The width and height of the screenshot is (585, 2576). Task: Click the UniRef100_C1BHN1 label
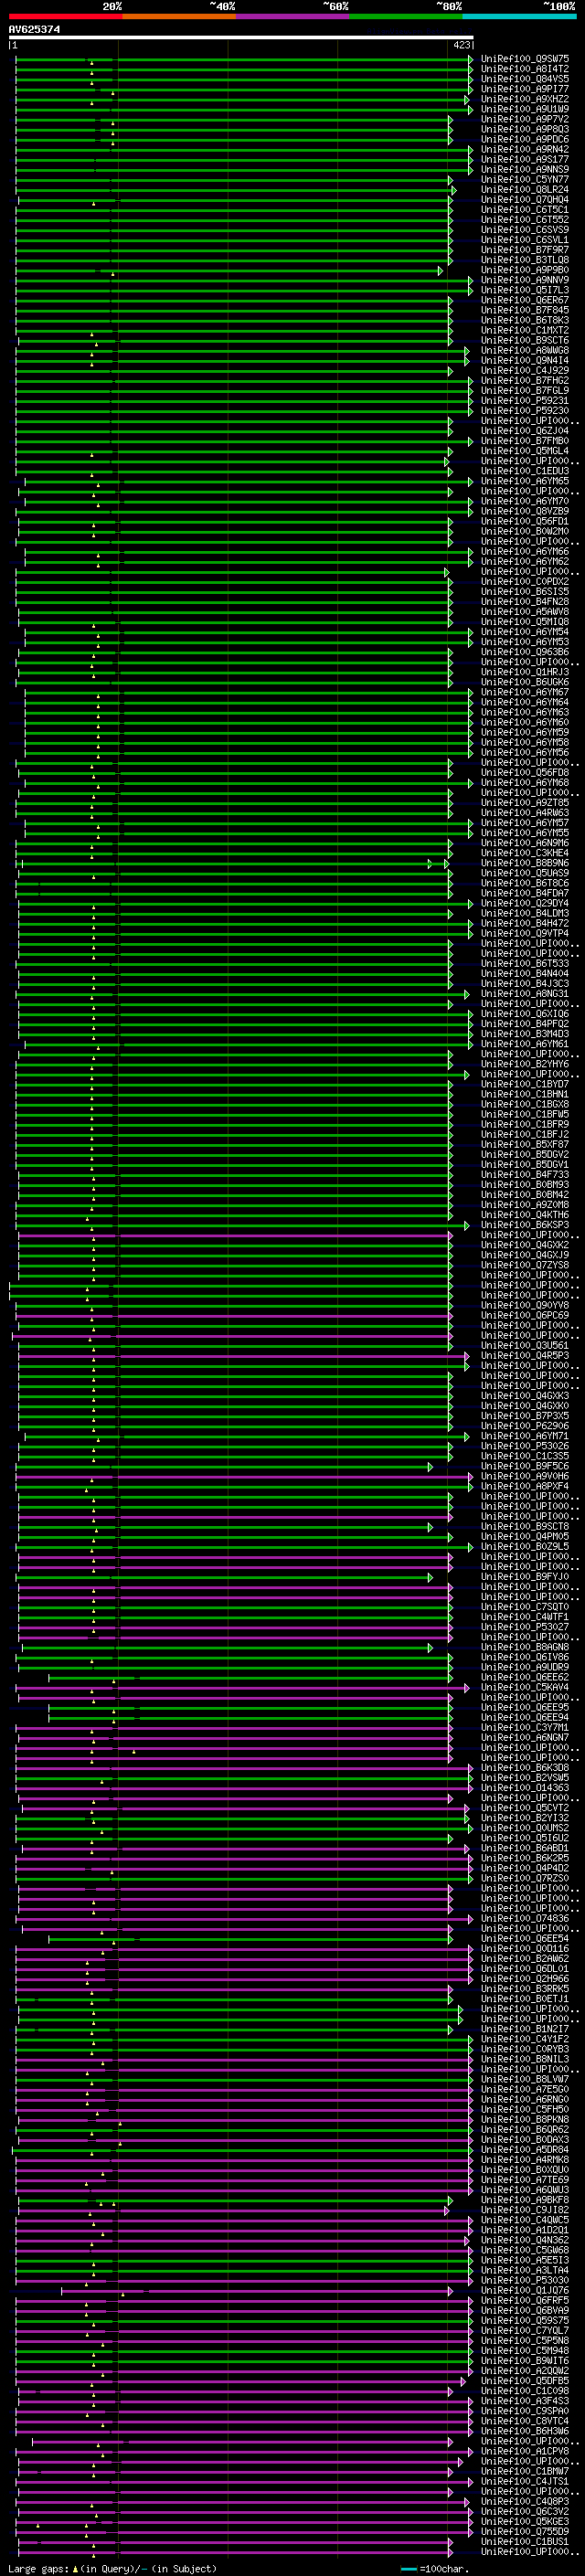point(525,1094)
